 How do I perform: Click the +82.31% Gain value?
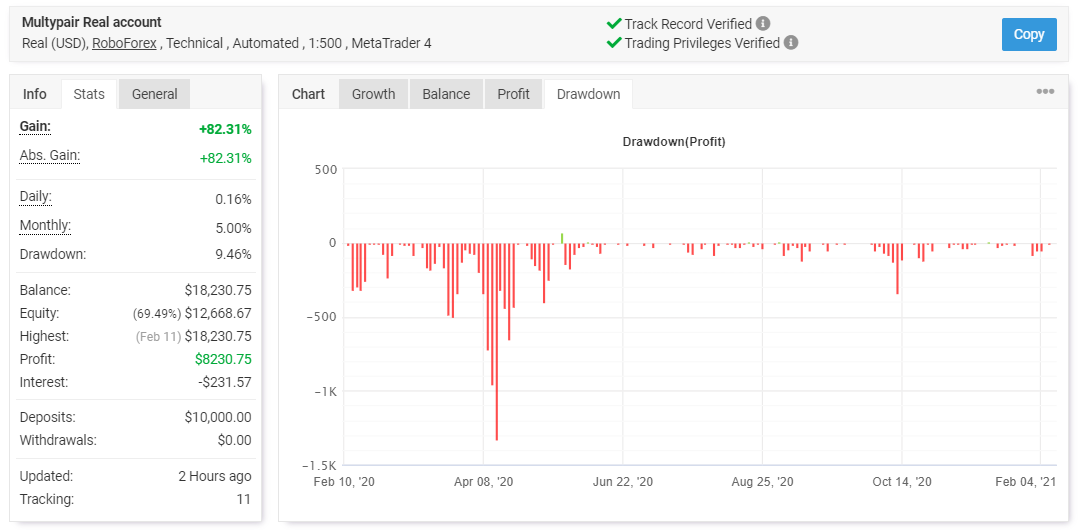pos(226,129)
